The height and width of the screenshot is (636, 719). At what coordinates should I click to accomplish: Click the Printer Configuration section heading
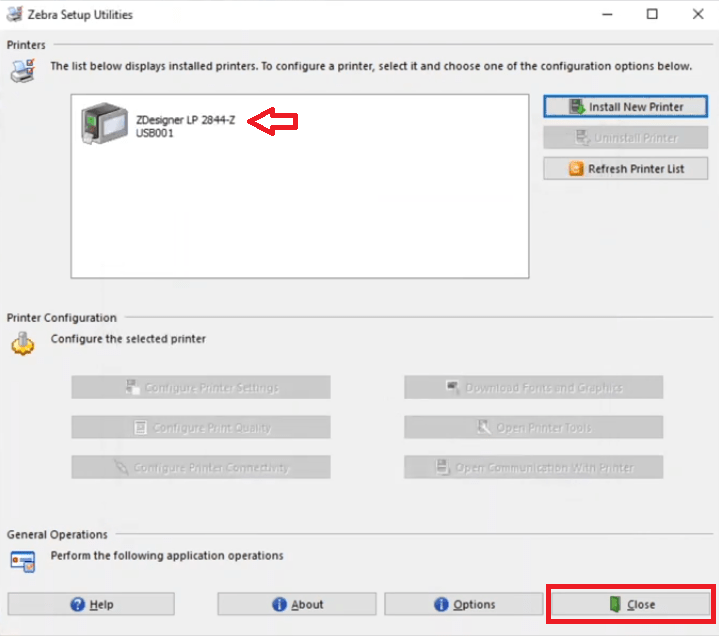tap(62, 318)
